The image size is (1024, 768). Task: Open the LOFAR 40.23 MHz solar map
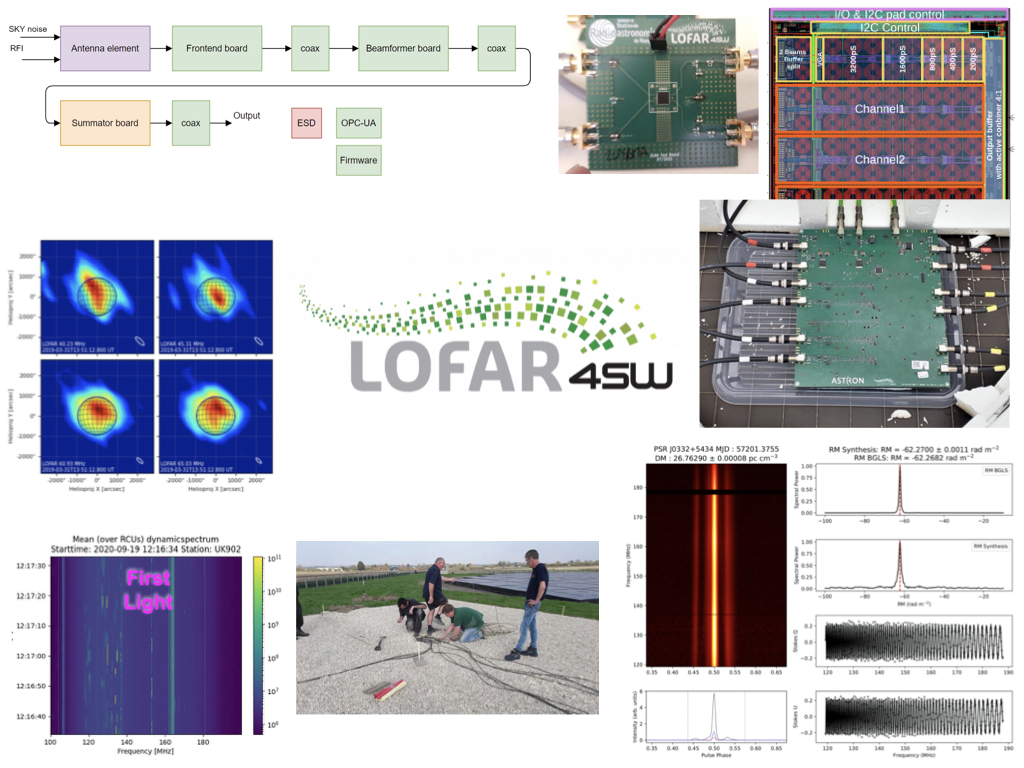point(97,297)
